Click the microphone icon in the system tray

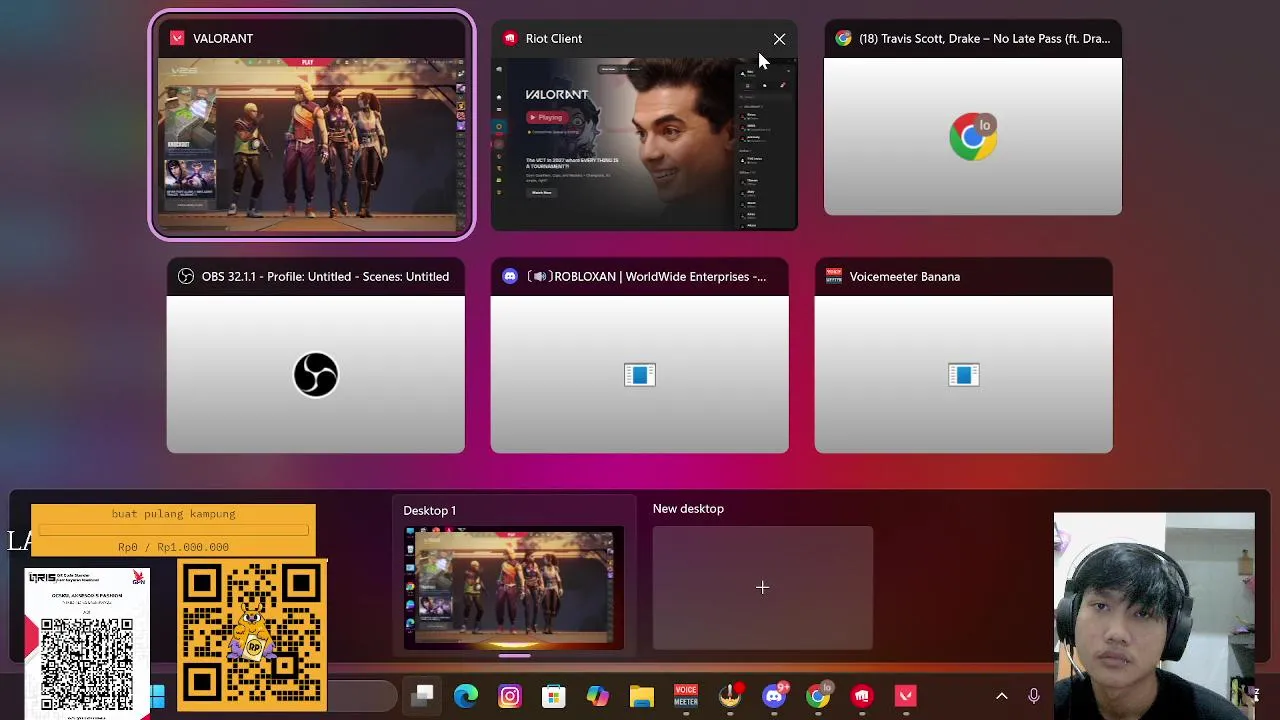click(1034, 696)
